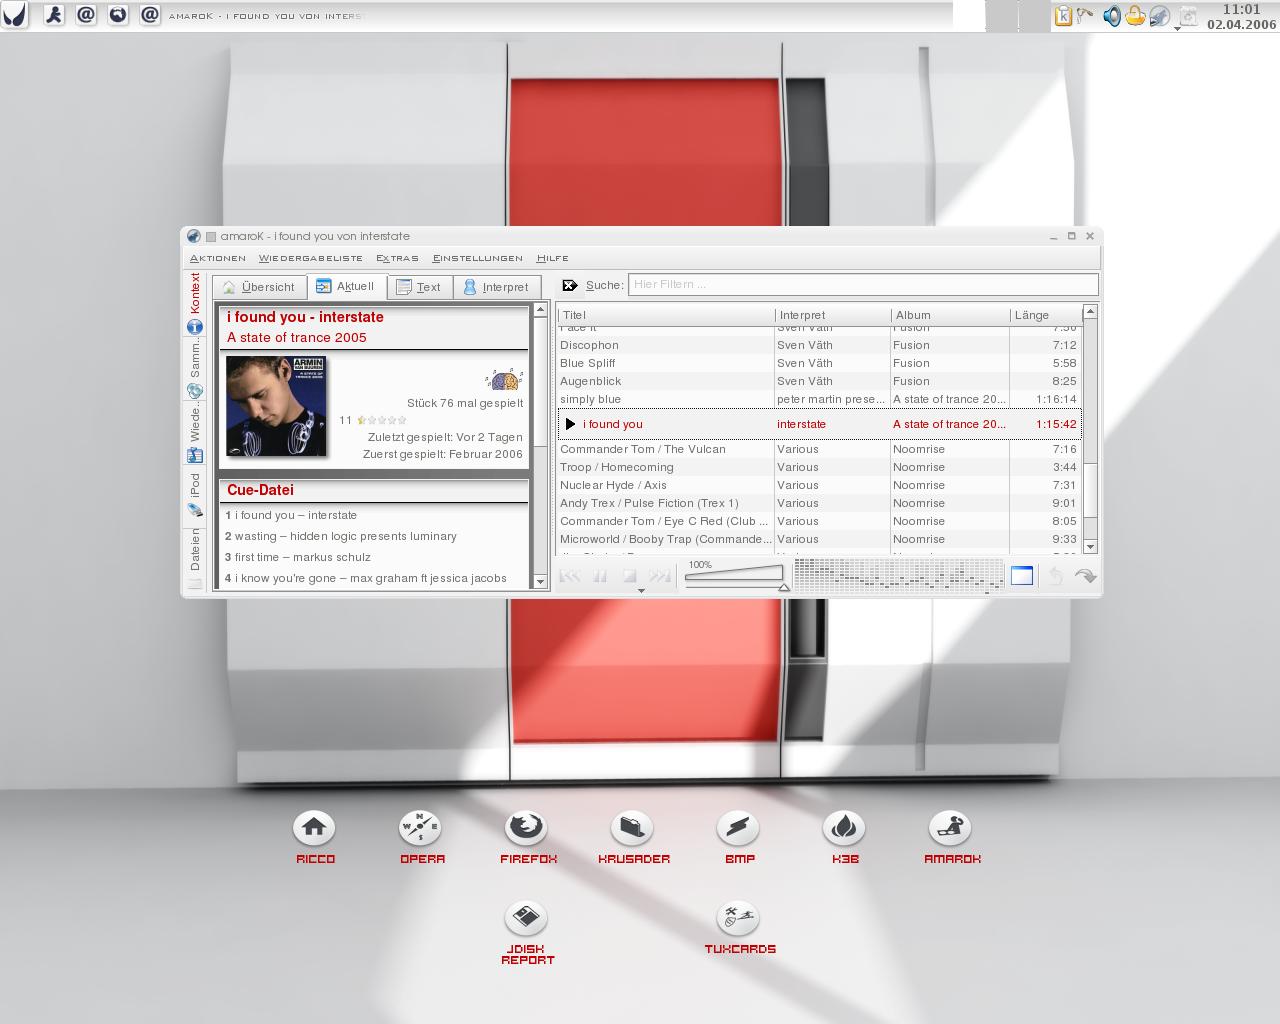Open the Aktionen menu
This screenshot has width=1280, height=1024.
coord(218,258)
